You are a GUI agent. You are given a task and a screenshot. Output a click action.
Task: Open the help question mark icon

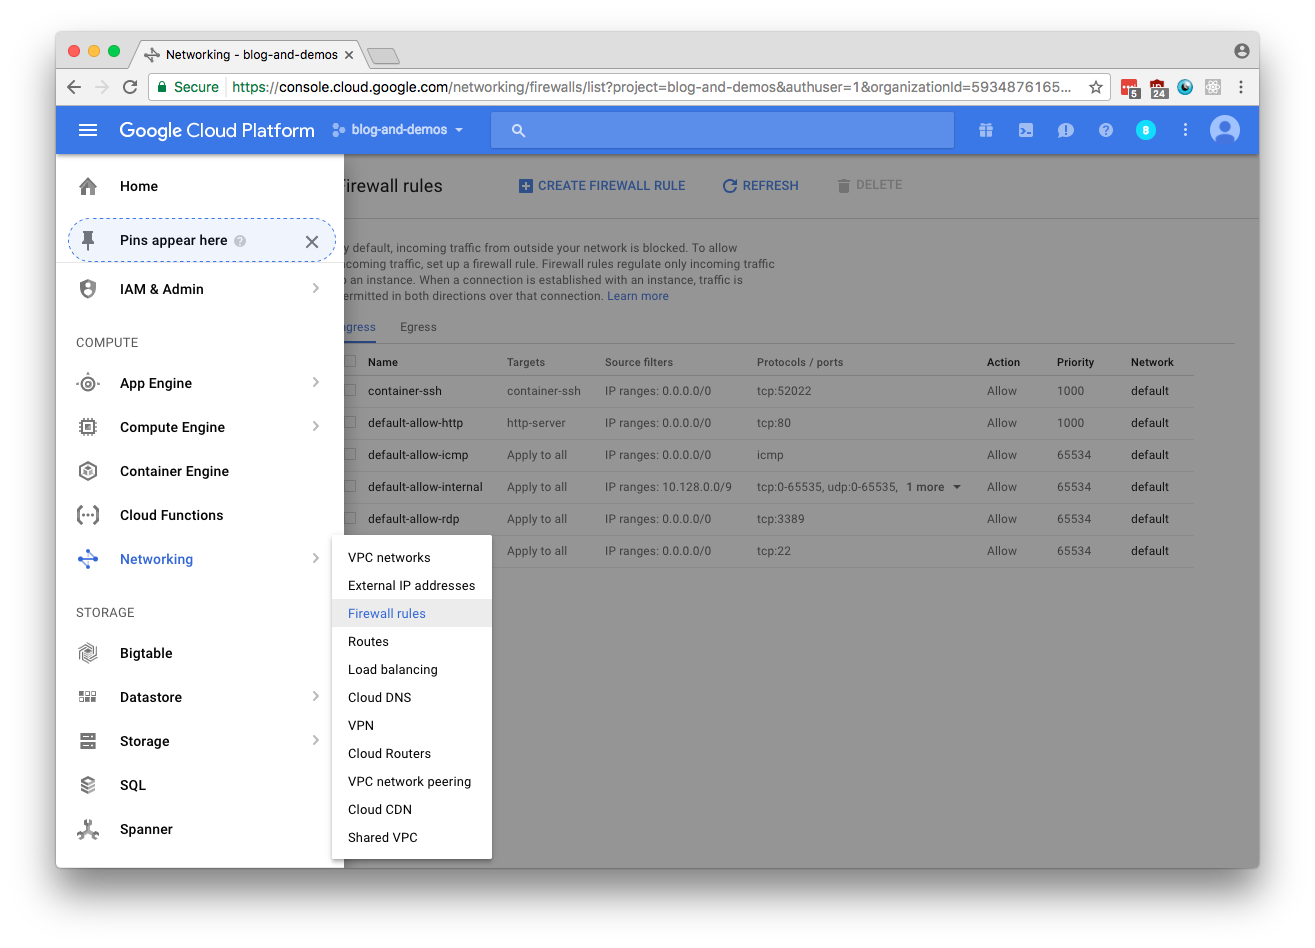coord(1106,130)
